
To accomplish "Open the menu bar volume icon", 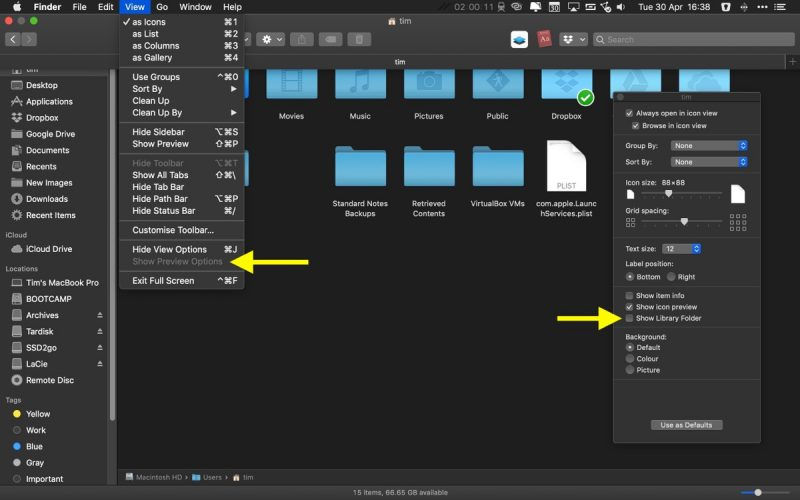I will (621, 7).
